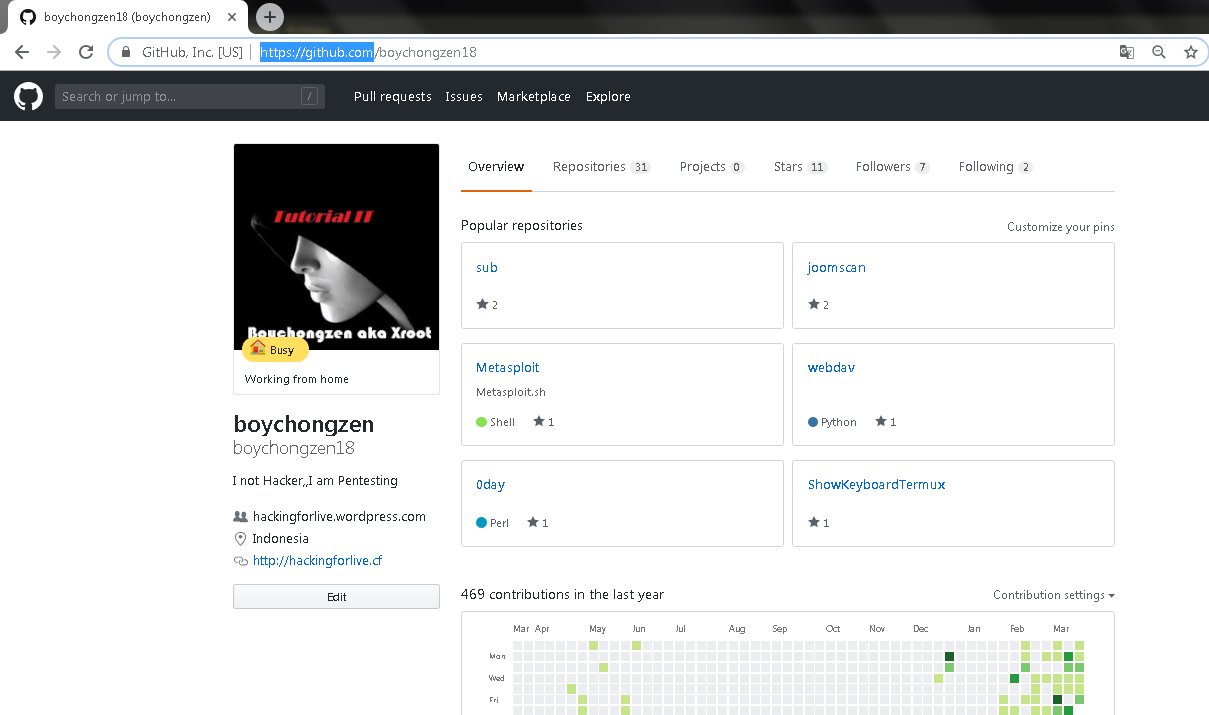Viewport: 1209px width, 715px height.
Task: Click the link chain icon beside hackingforlive.cf
Action: tap(240, 561)
